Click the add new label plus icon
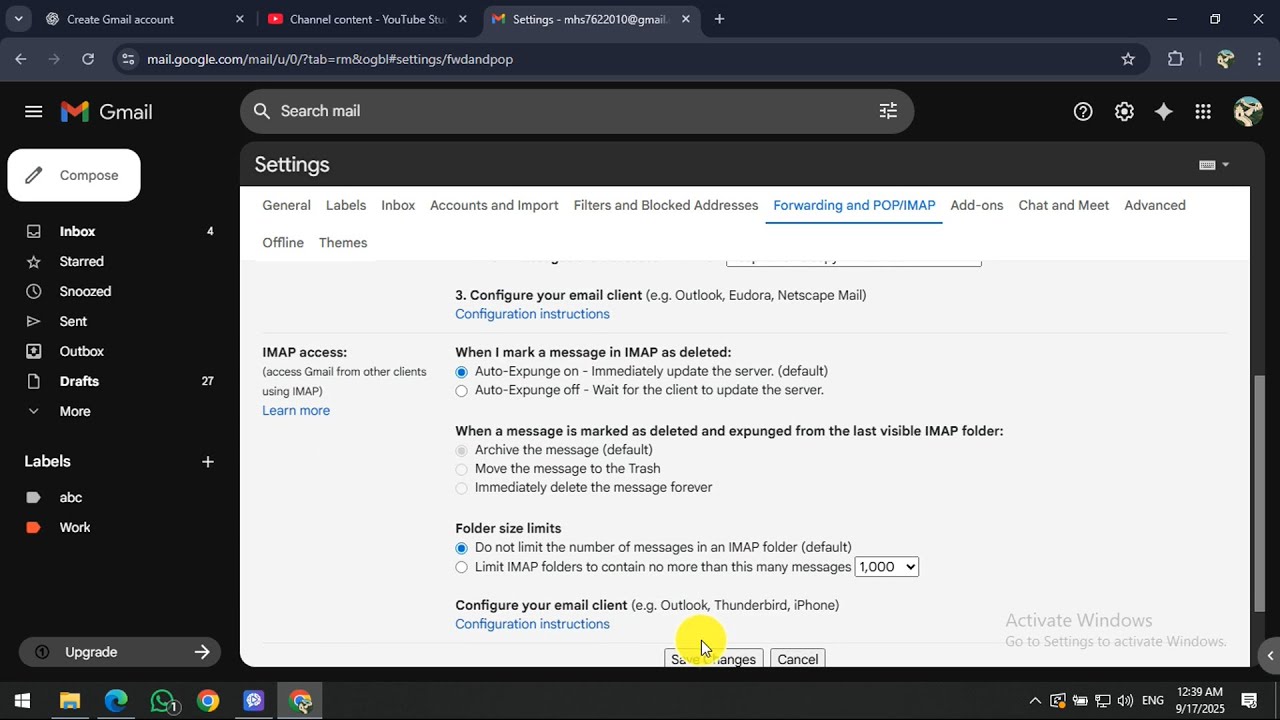1280x720 pixels. pos(208,462)
